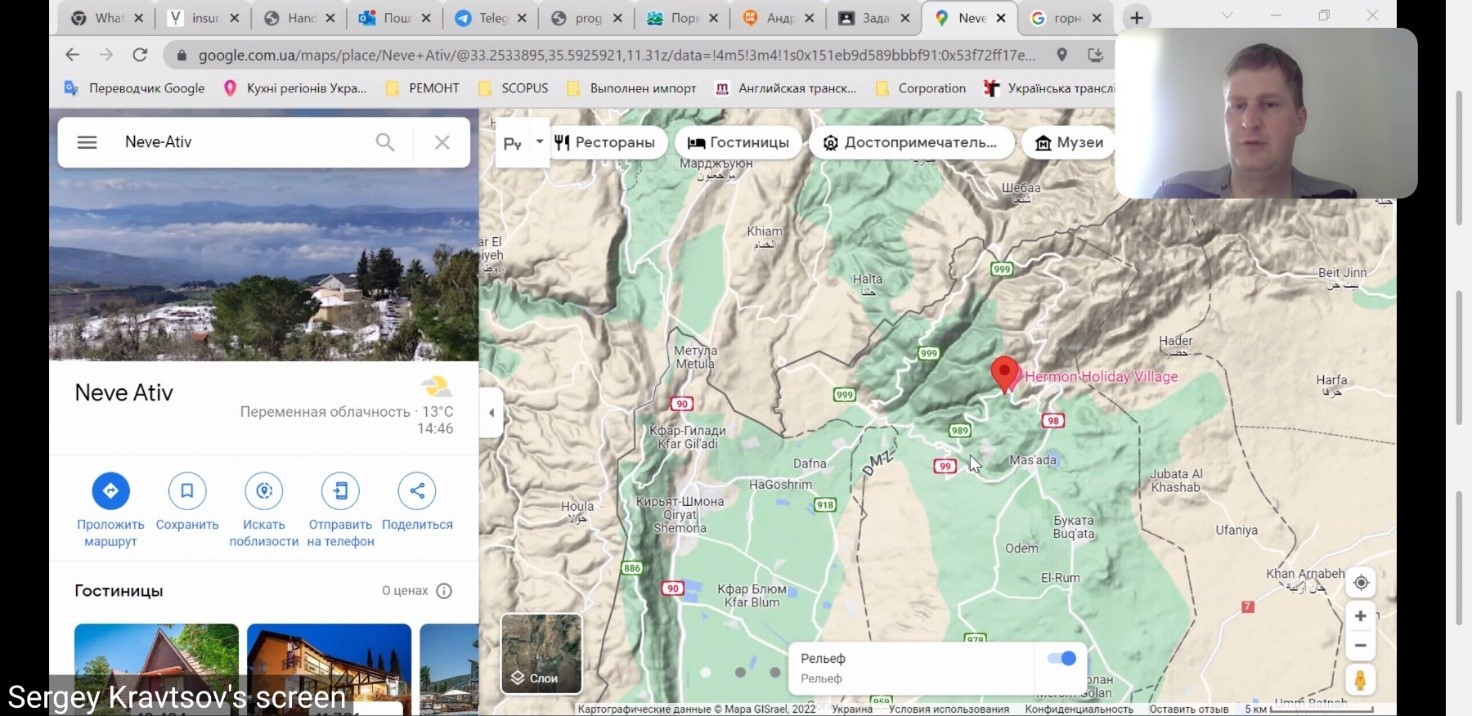This screenshot has height=716, width=1472.
Task: Open Hermon Holiday Village map label
Action: pos(1101,377)
